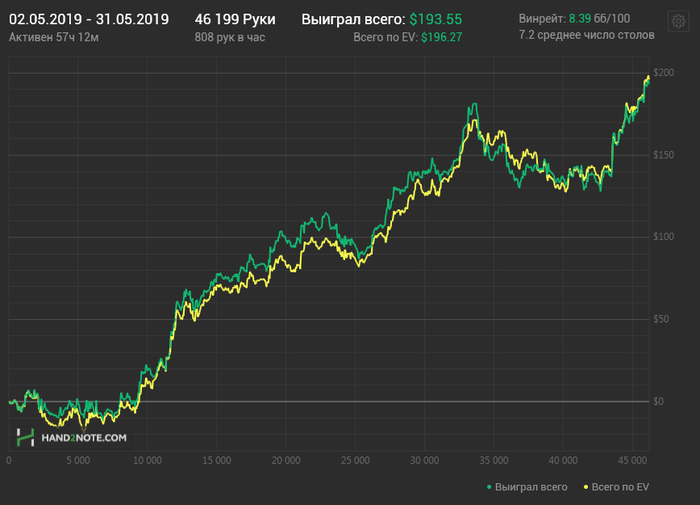Viewport: 700px width, 505px height.
Task: Click the date range 02.05.2019 - 31.05.2019
Action: coord(89,19)
